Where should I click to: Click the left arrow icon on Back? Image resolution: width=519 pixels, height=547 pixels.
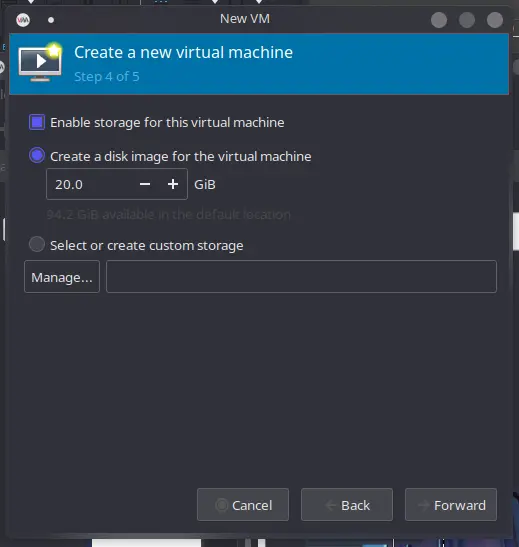point(330,505)
